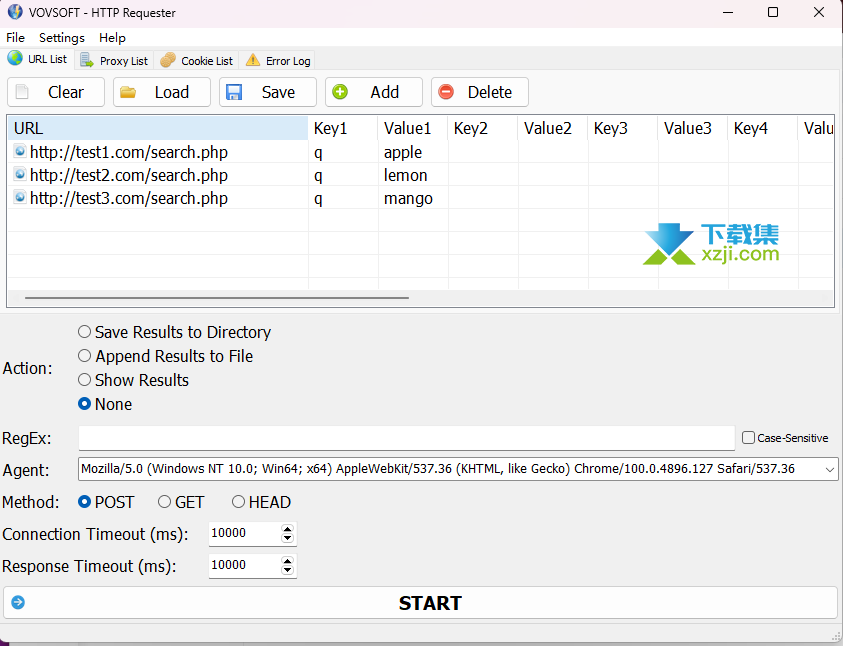Click the horizontal scrollbar of URL table
This screenshot has width=843, height=646.
coord(217,297)
